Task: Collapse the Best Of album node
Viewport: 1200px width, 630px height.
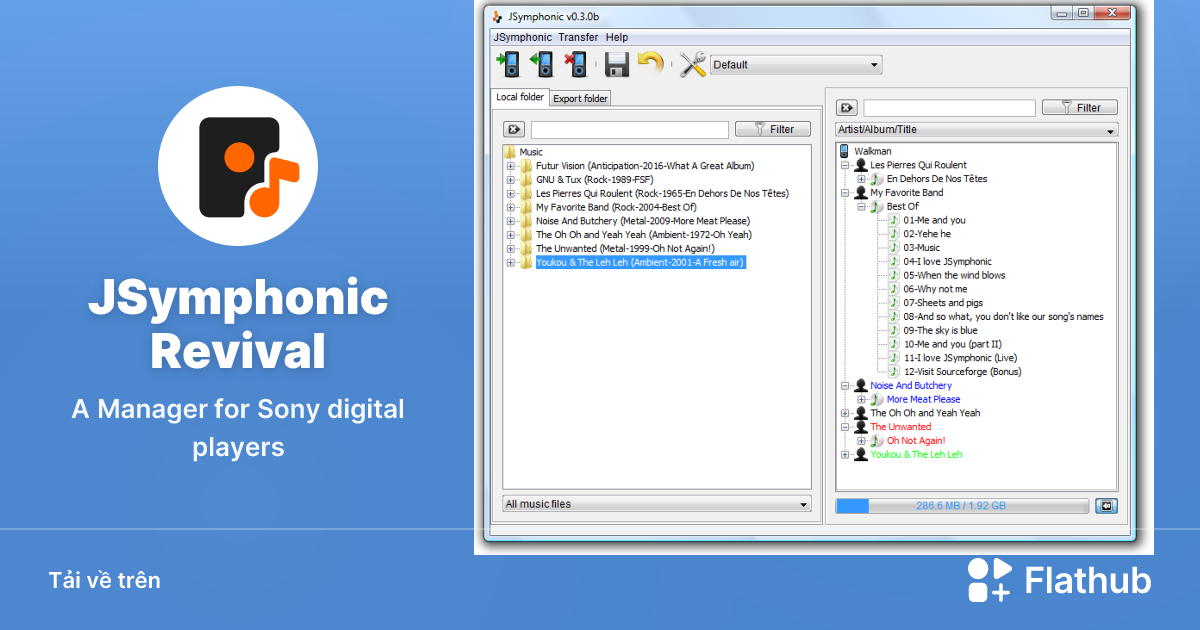Action: coord(861,206)
